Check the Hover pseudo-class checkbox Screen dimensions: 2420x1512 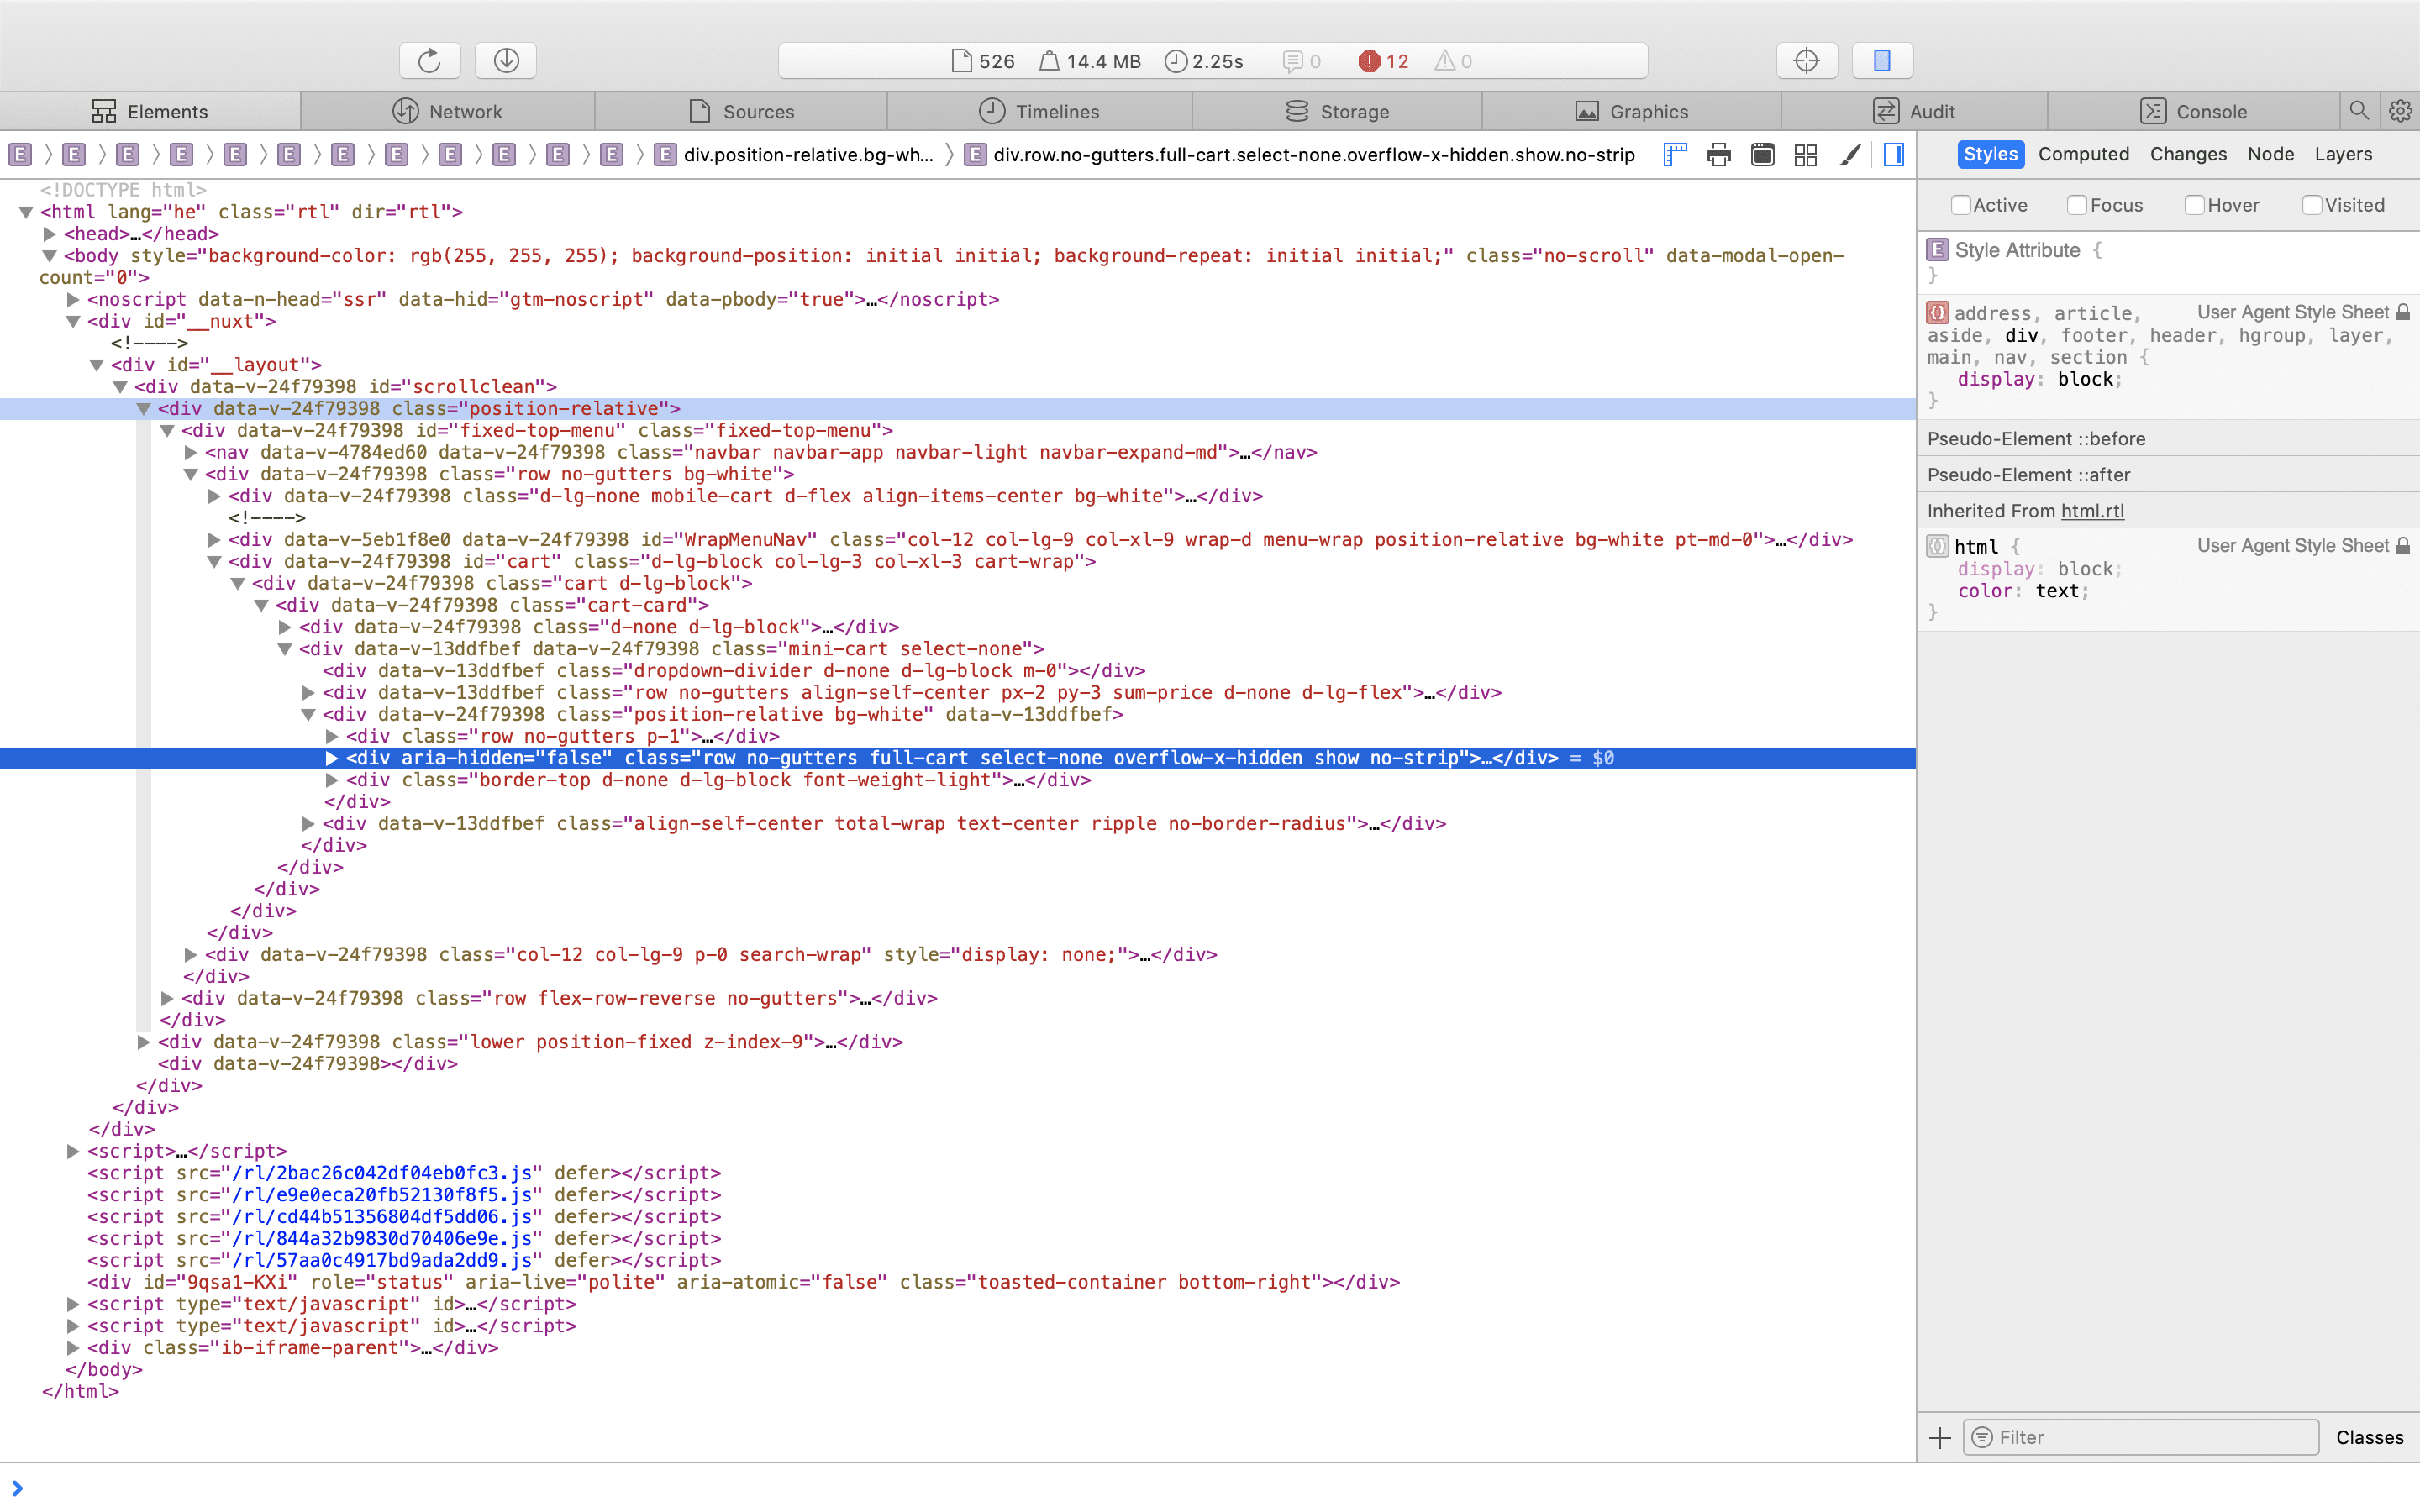coord(2194,205)
